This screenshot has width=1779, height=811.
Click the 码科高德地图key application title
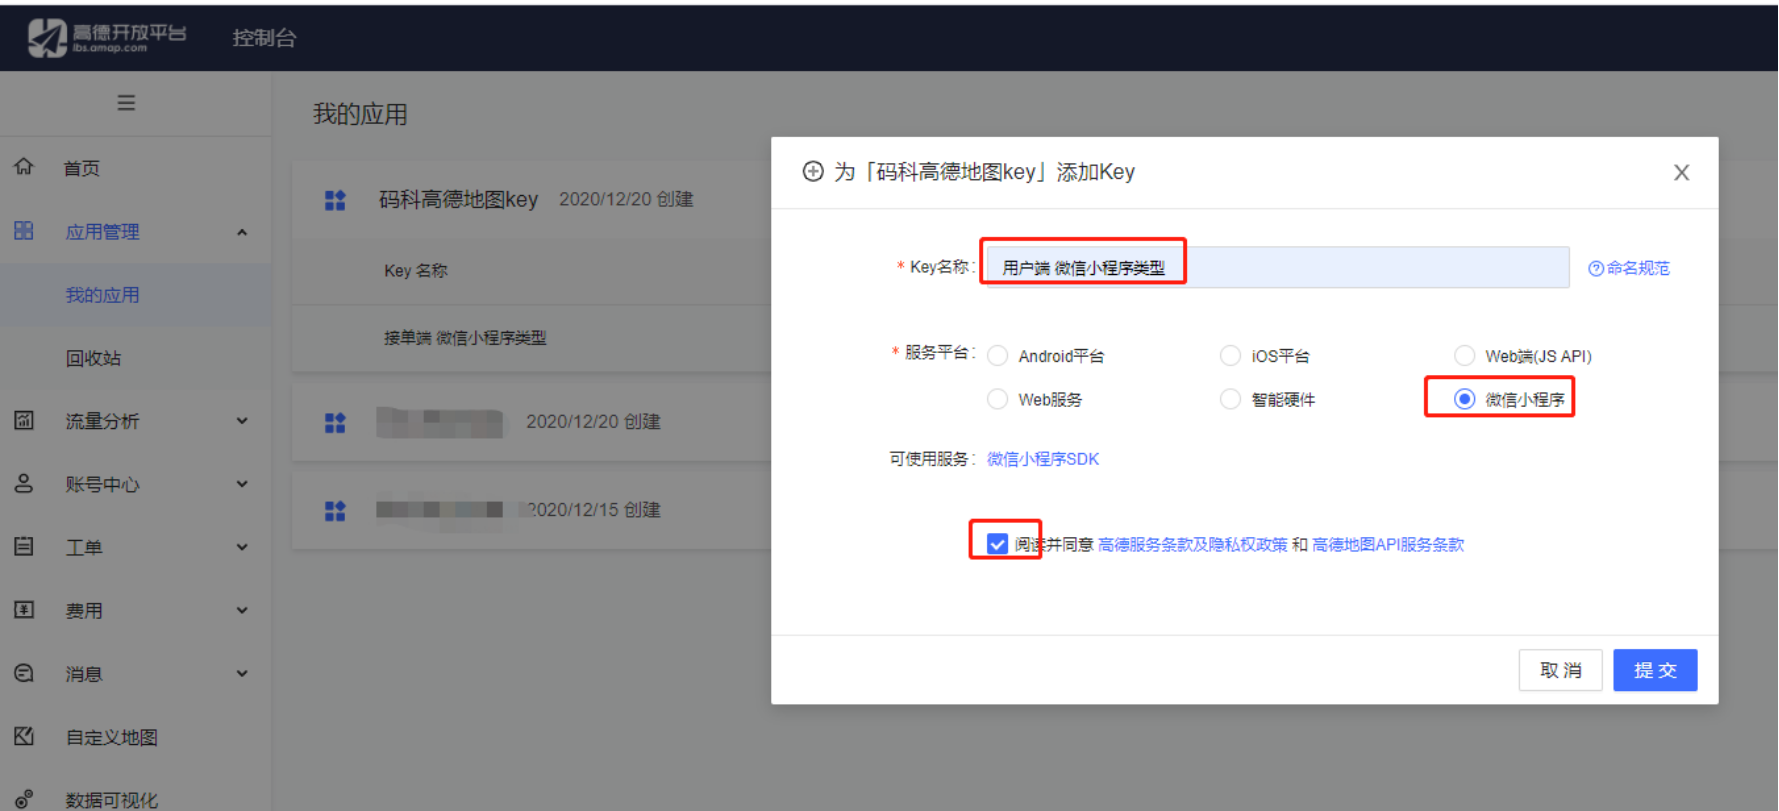[458, 199]
